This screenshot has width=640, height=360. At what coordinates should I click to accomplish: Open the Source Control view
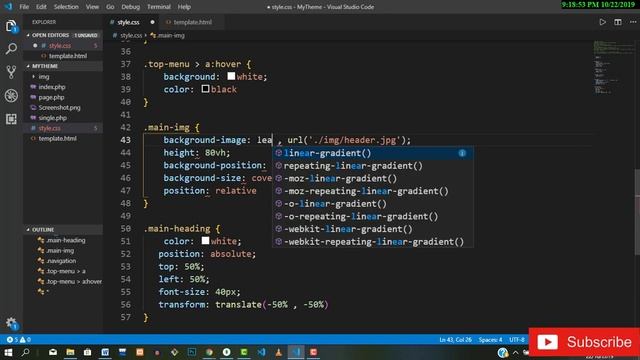(x=11, y=72)
